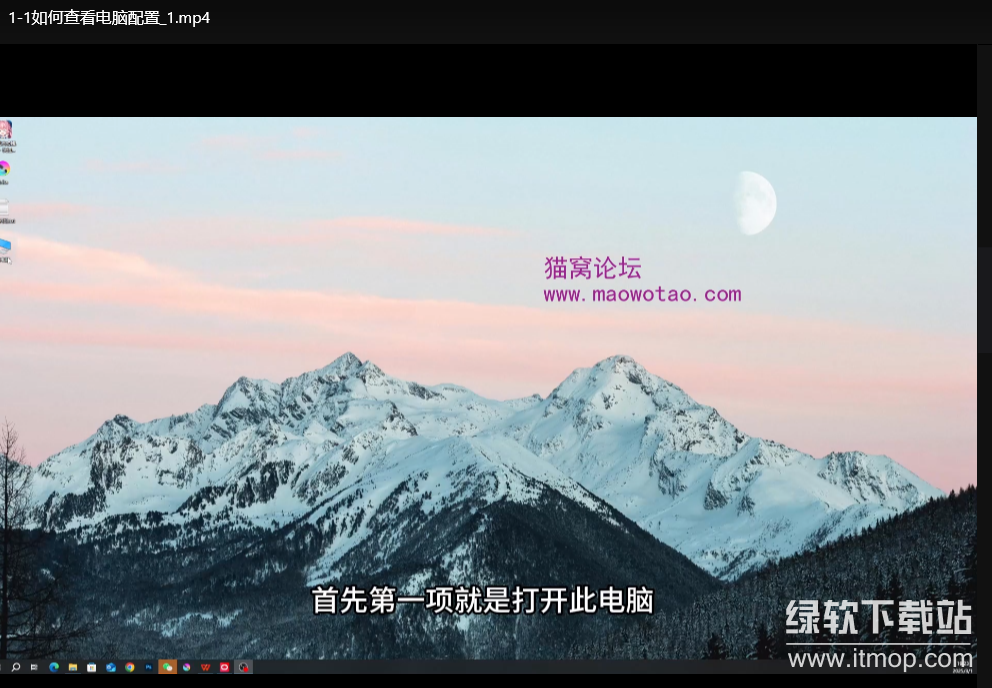Screen dimensions: 992x688
Task: Open the colorful circle desktop shortcut
Action: 5,169
